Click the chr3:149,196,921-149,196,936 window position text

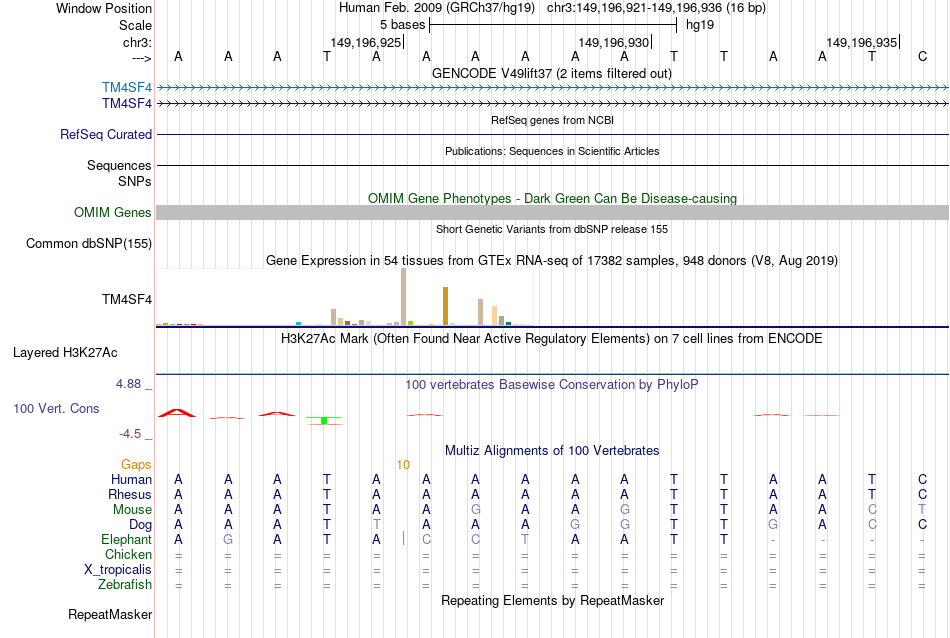[x=656, y=8]
